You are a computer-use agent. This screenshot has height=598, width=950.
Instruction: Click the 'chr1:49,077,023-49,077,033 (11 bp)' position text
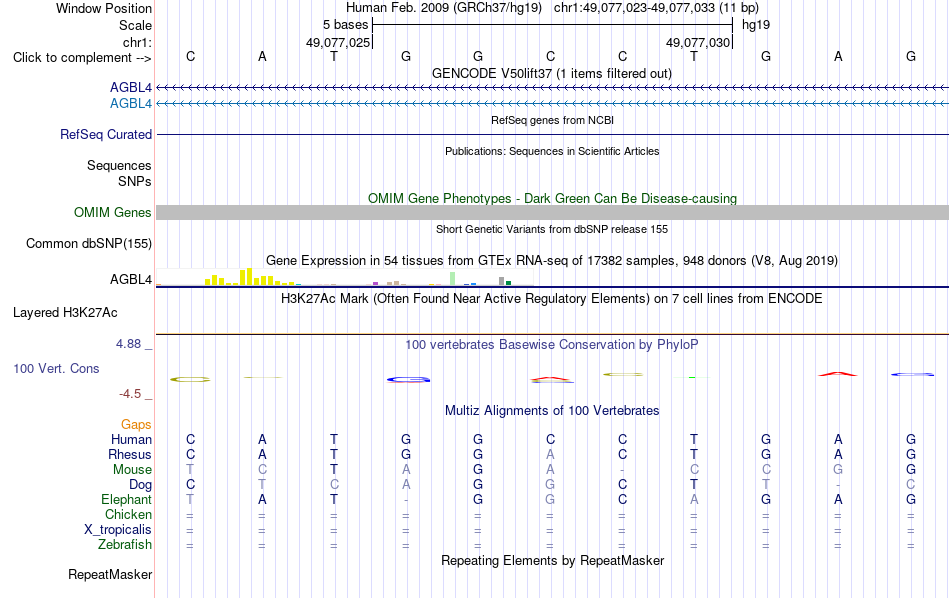tap(656, 8)
